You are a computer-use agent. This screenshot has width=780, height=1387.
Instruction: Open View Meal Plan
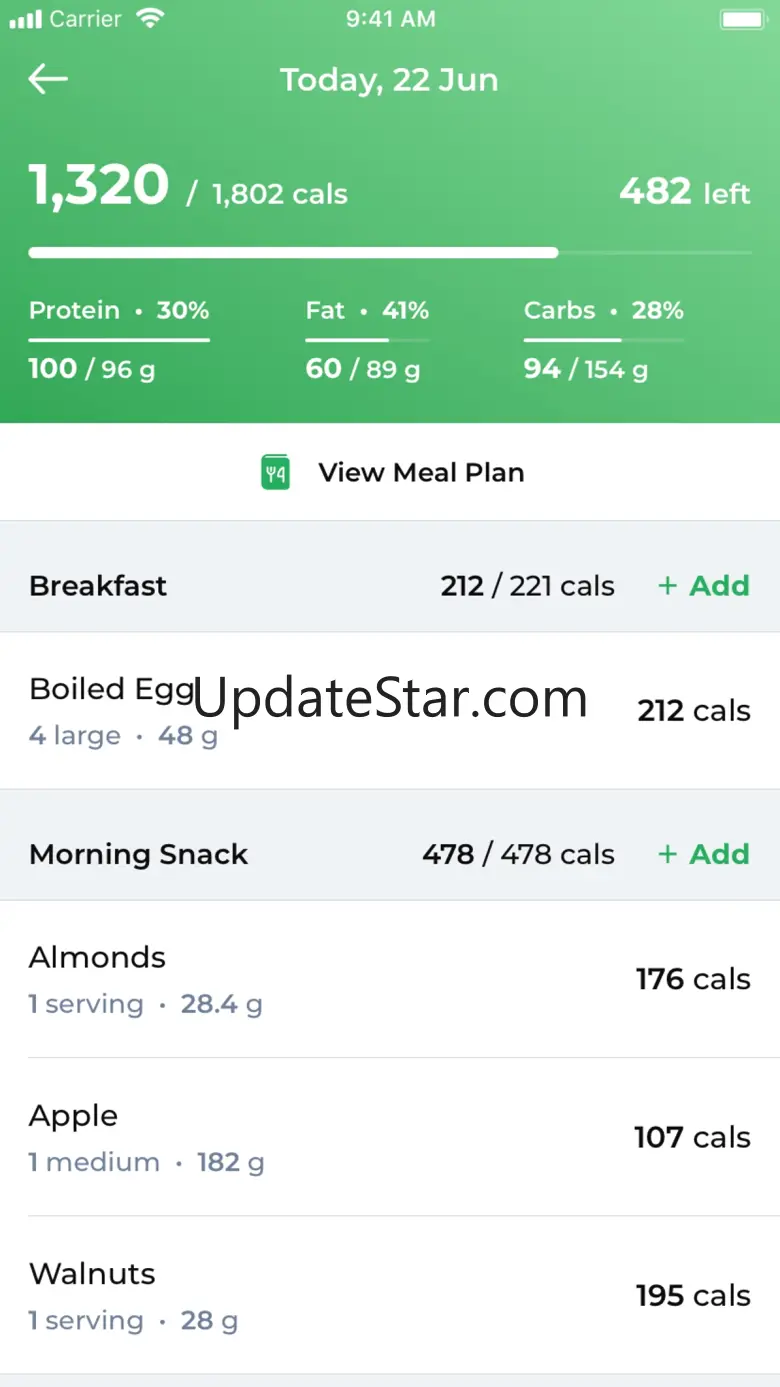pyautogui.click(x=420, y=472)
